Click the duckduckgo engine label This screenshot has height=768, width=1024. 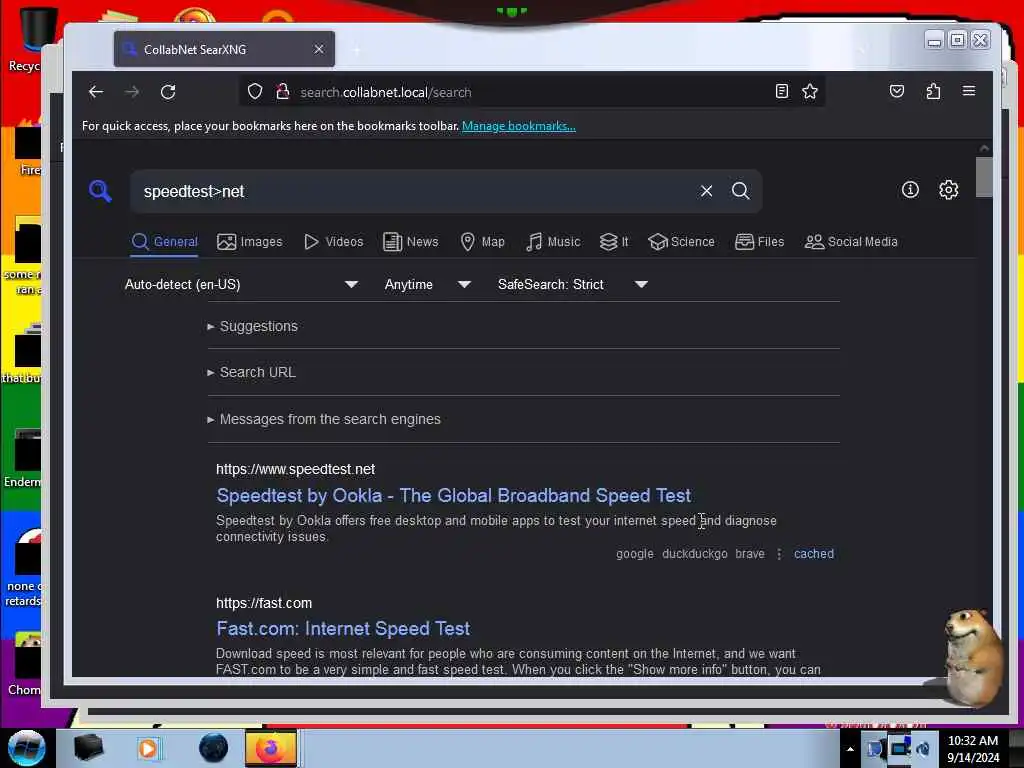tap(694, 554)
